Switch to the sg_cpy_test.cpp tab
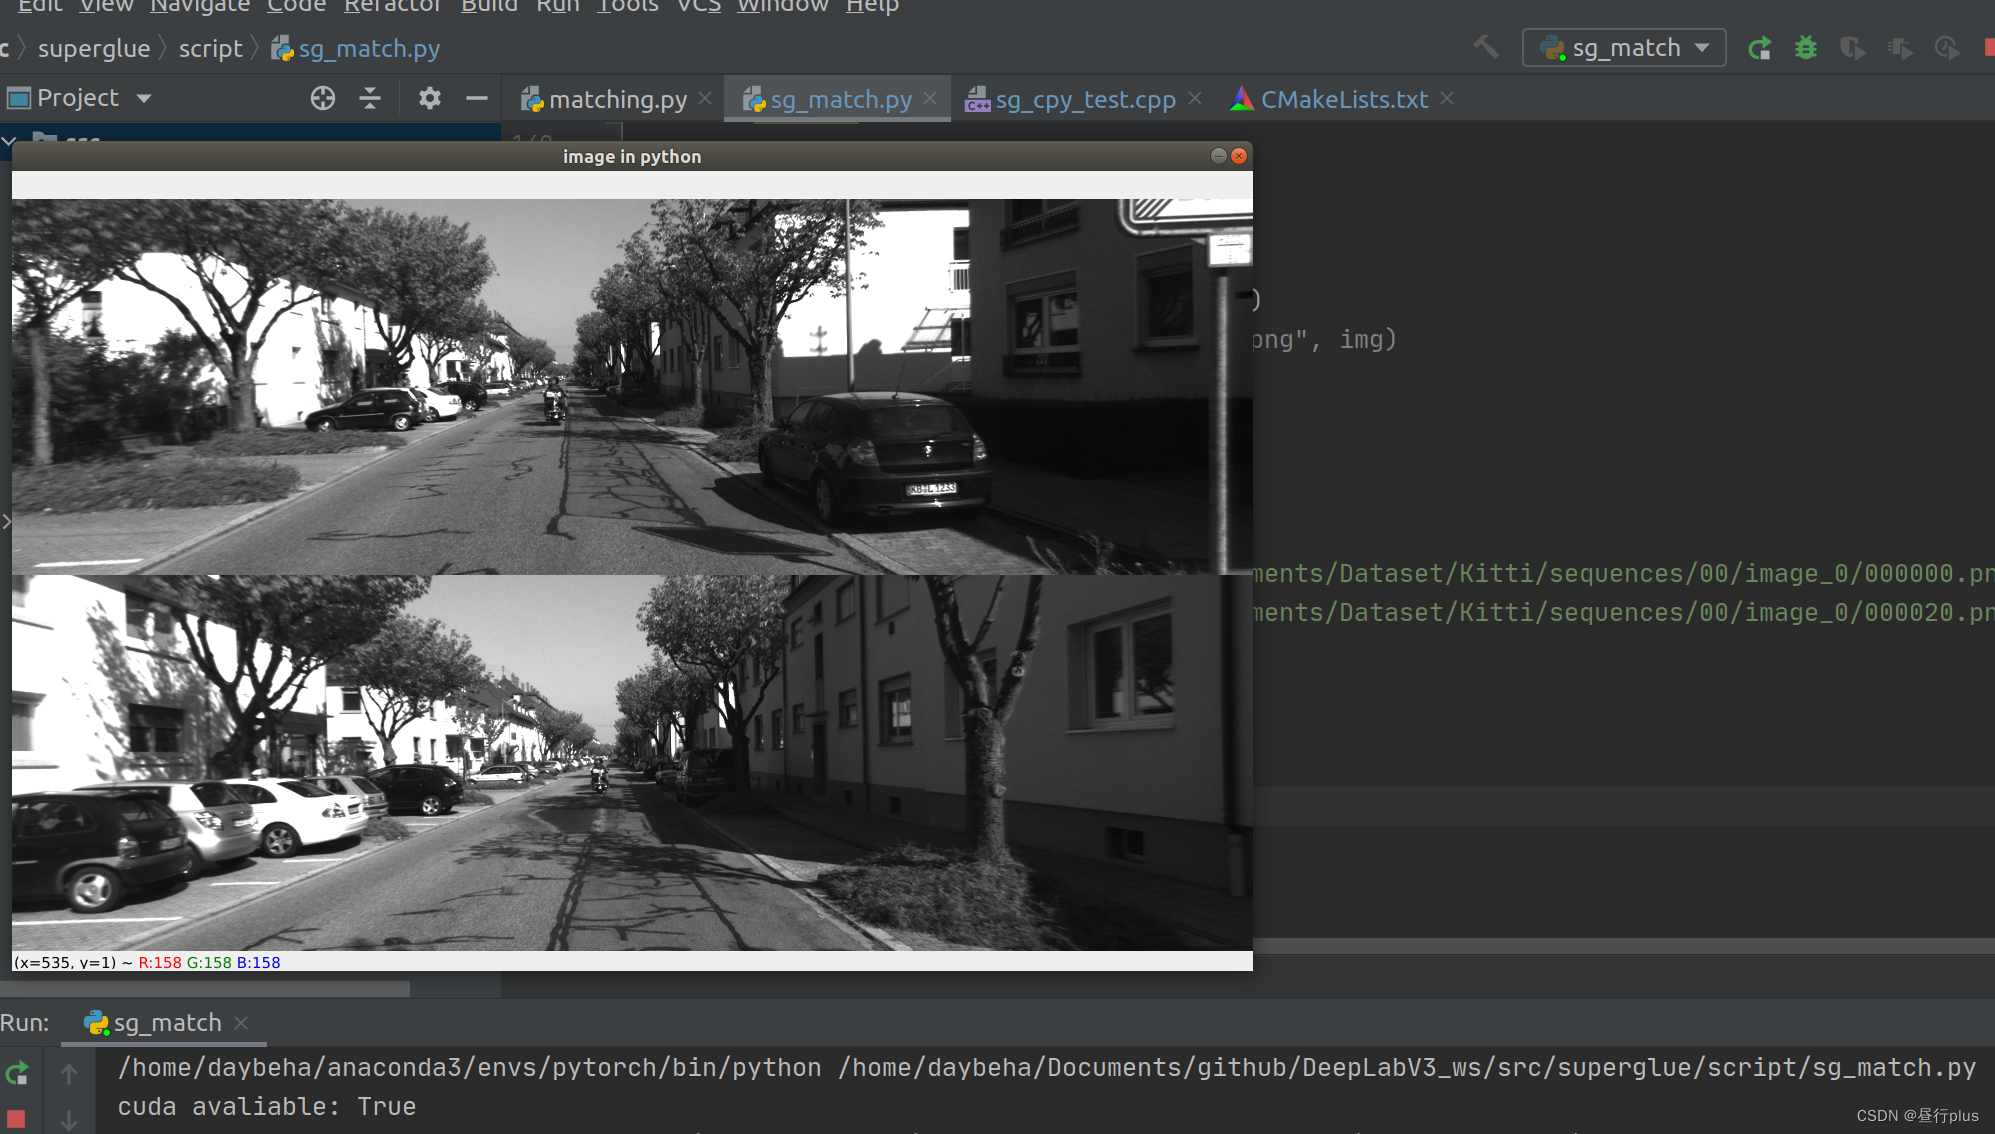1995x1134 pixels. 1071,100
